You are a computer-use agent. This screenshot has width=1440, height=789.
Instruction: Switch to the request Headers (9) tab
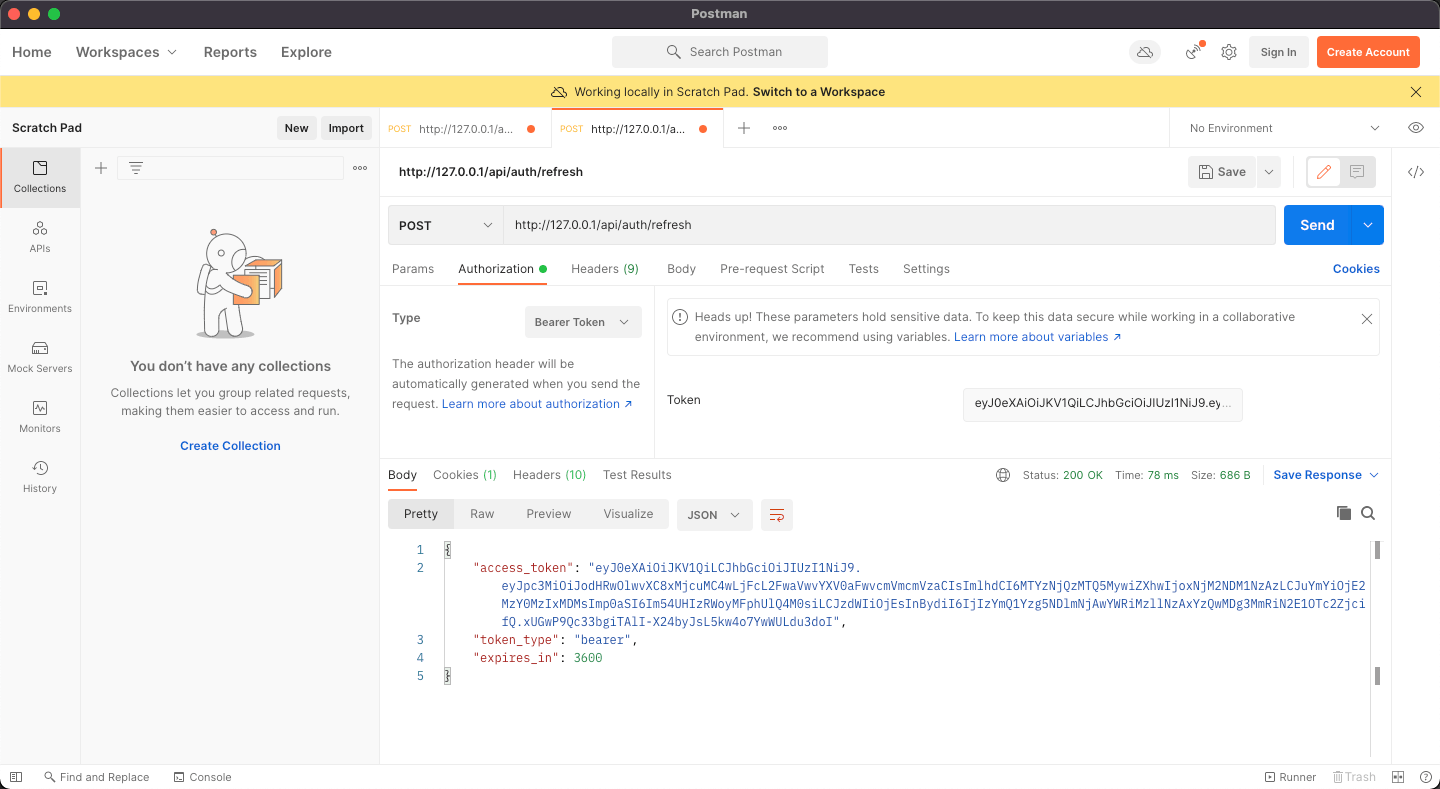[x=605, y=269]
